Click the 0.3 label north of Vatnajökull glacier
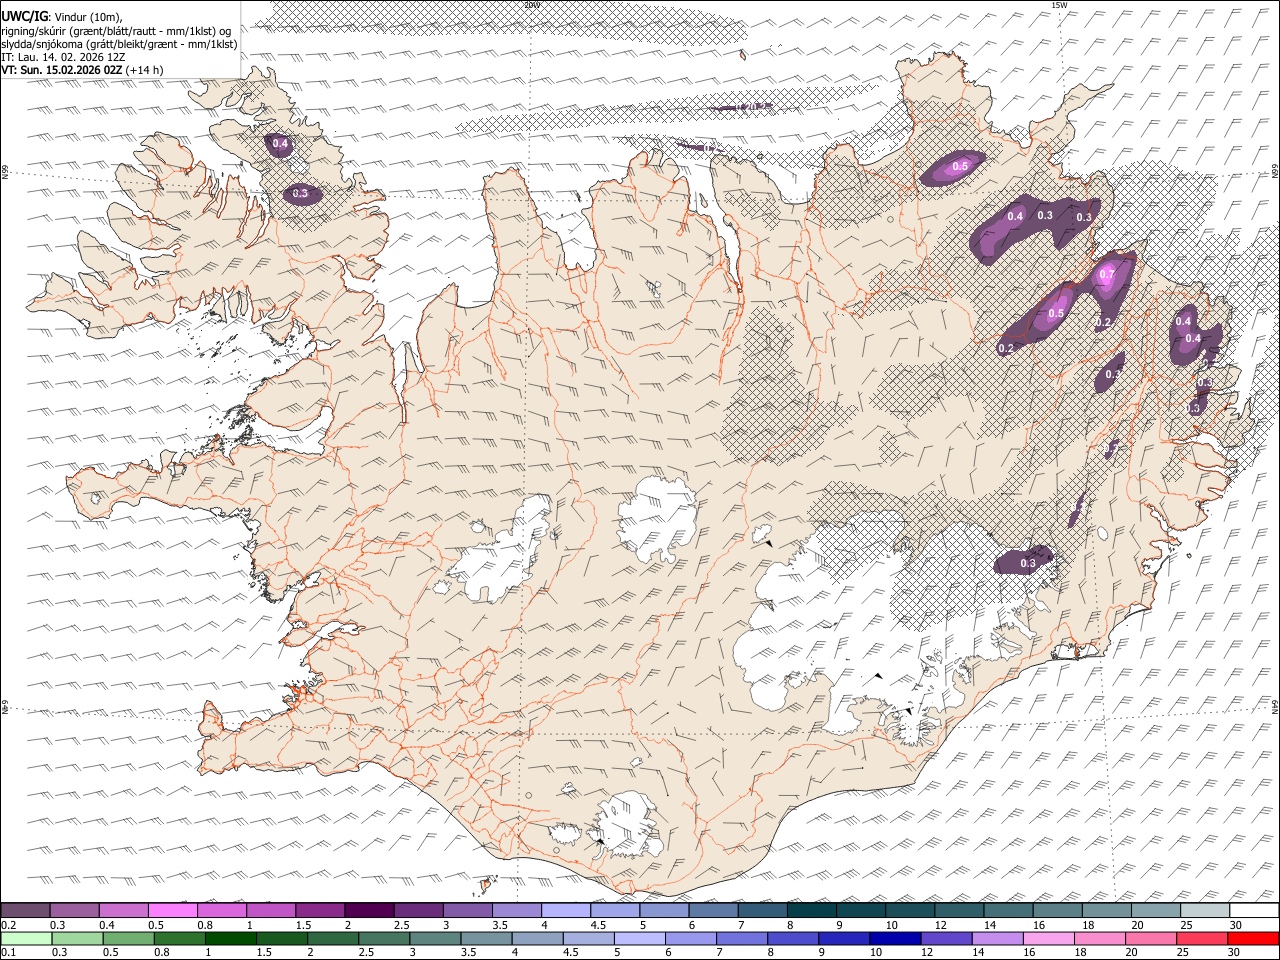This screenshot has width=1280, height=960. (1027, 564)
